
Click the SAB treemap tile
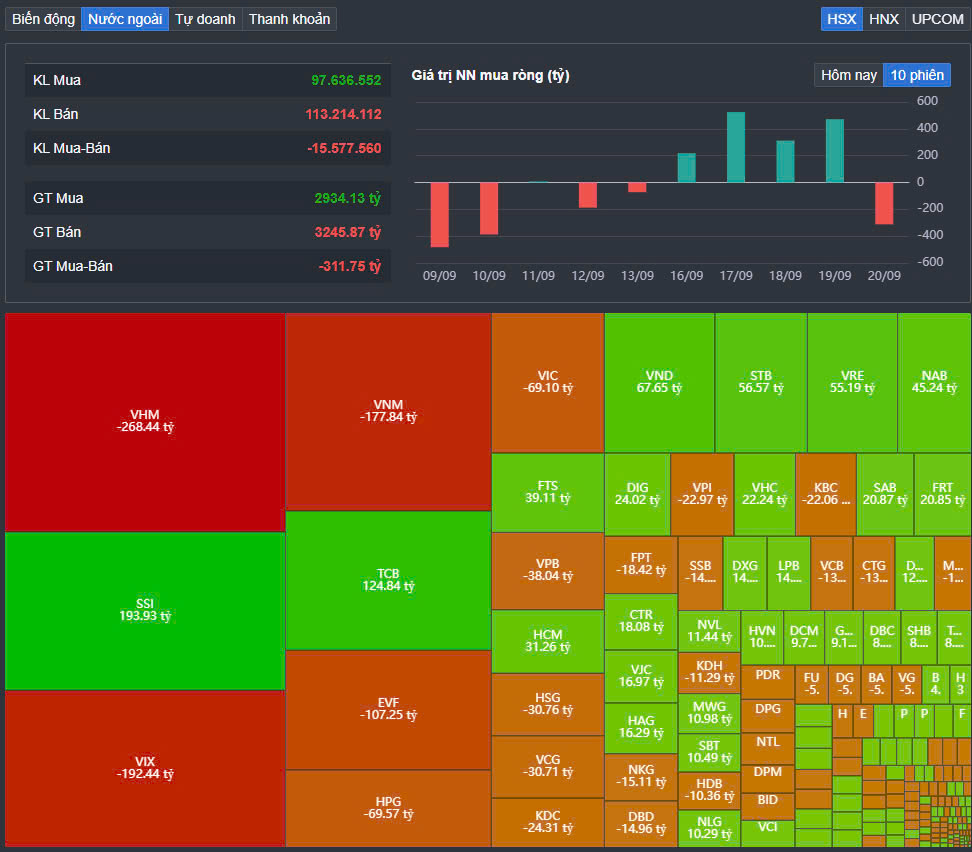(x=885, y=494)
